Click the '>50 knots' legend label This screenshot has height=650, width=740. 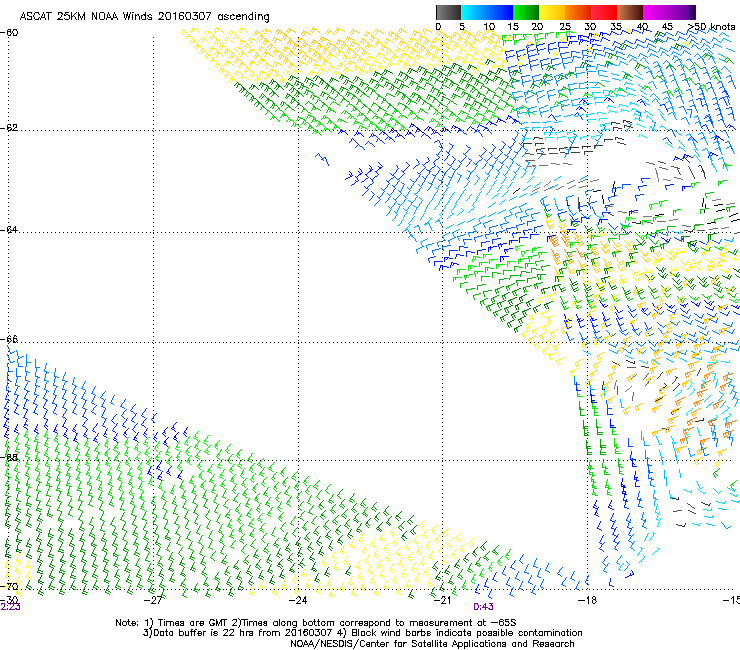click(711, 27)
